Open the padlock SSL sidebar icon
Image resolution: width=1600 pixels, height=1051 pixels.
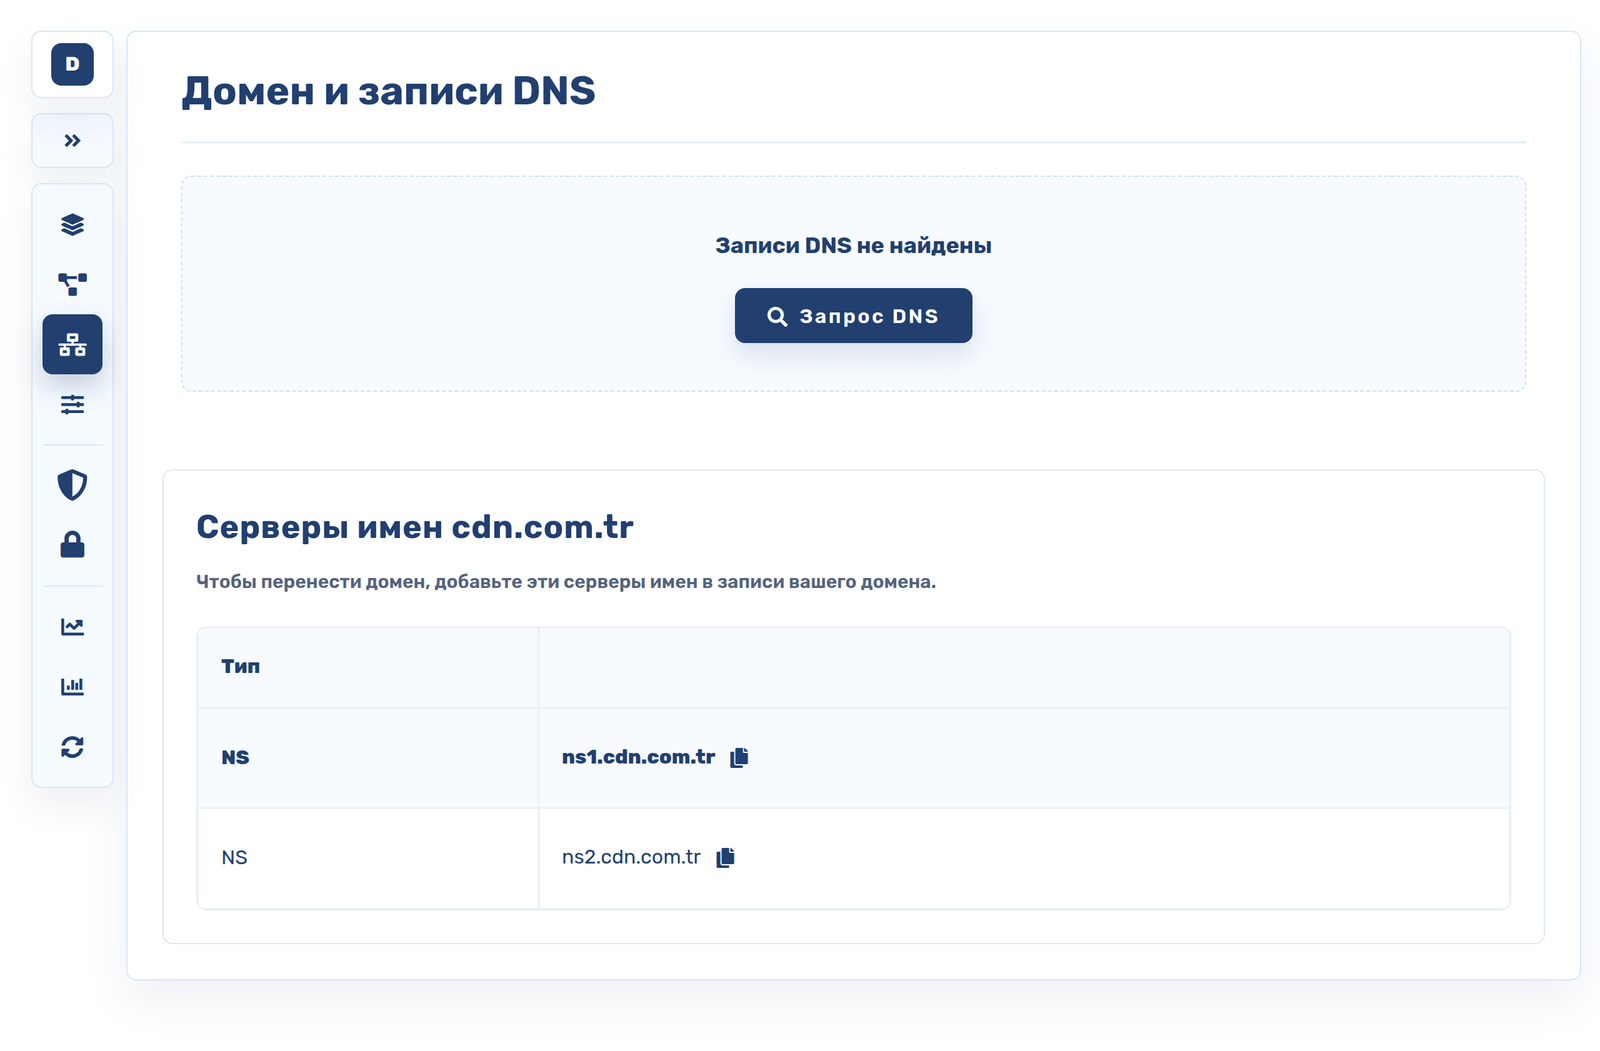(72, 545)
